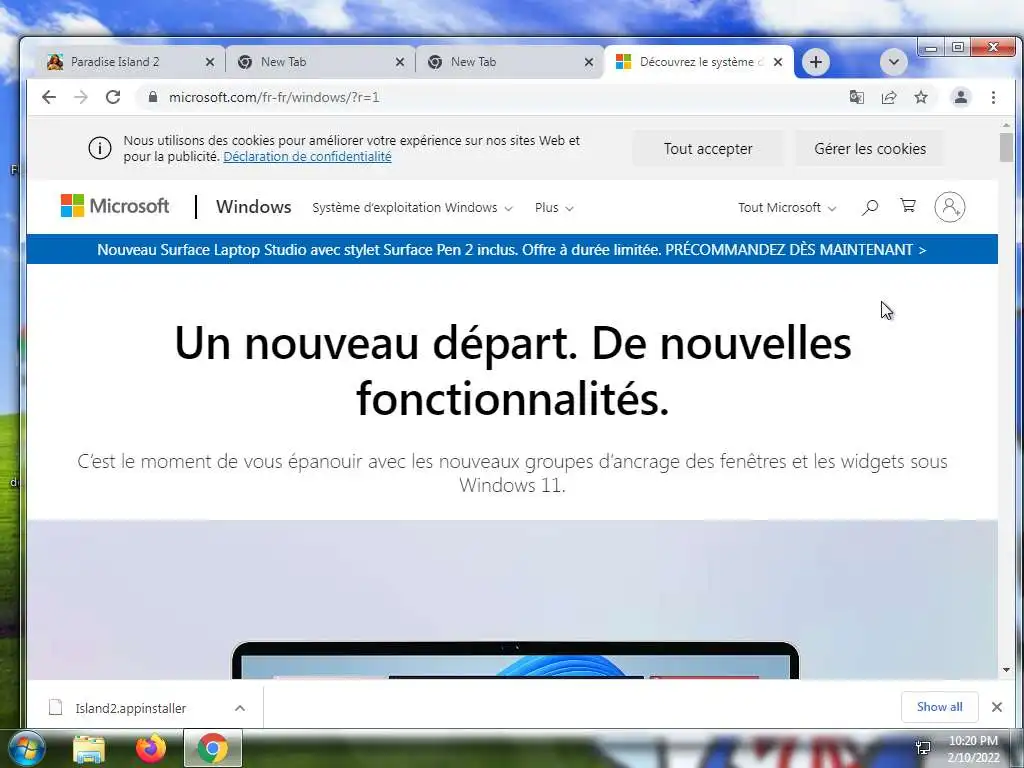Click the page scroll down arrow
The image size is (1024, 768).
[x=1006, y=670]
